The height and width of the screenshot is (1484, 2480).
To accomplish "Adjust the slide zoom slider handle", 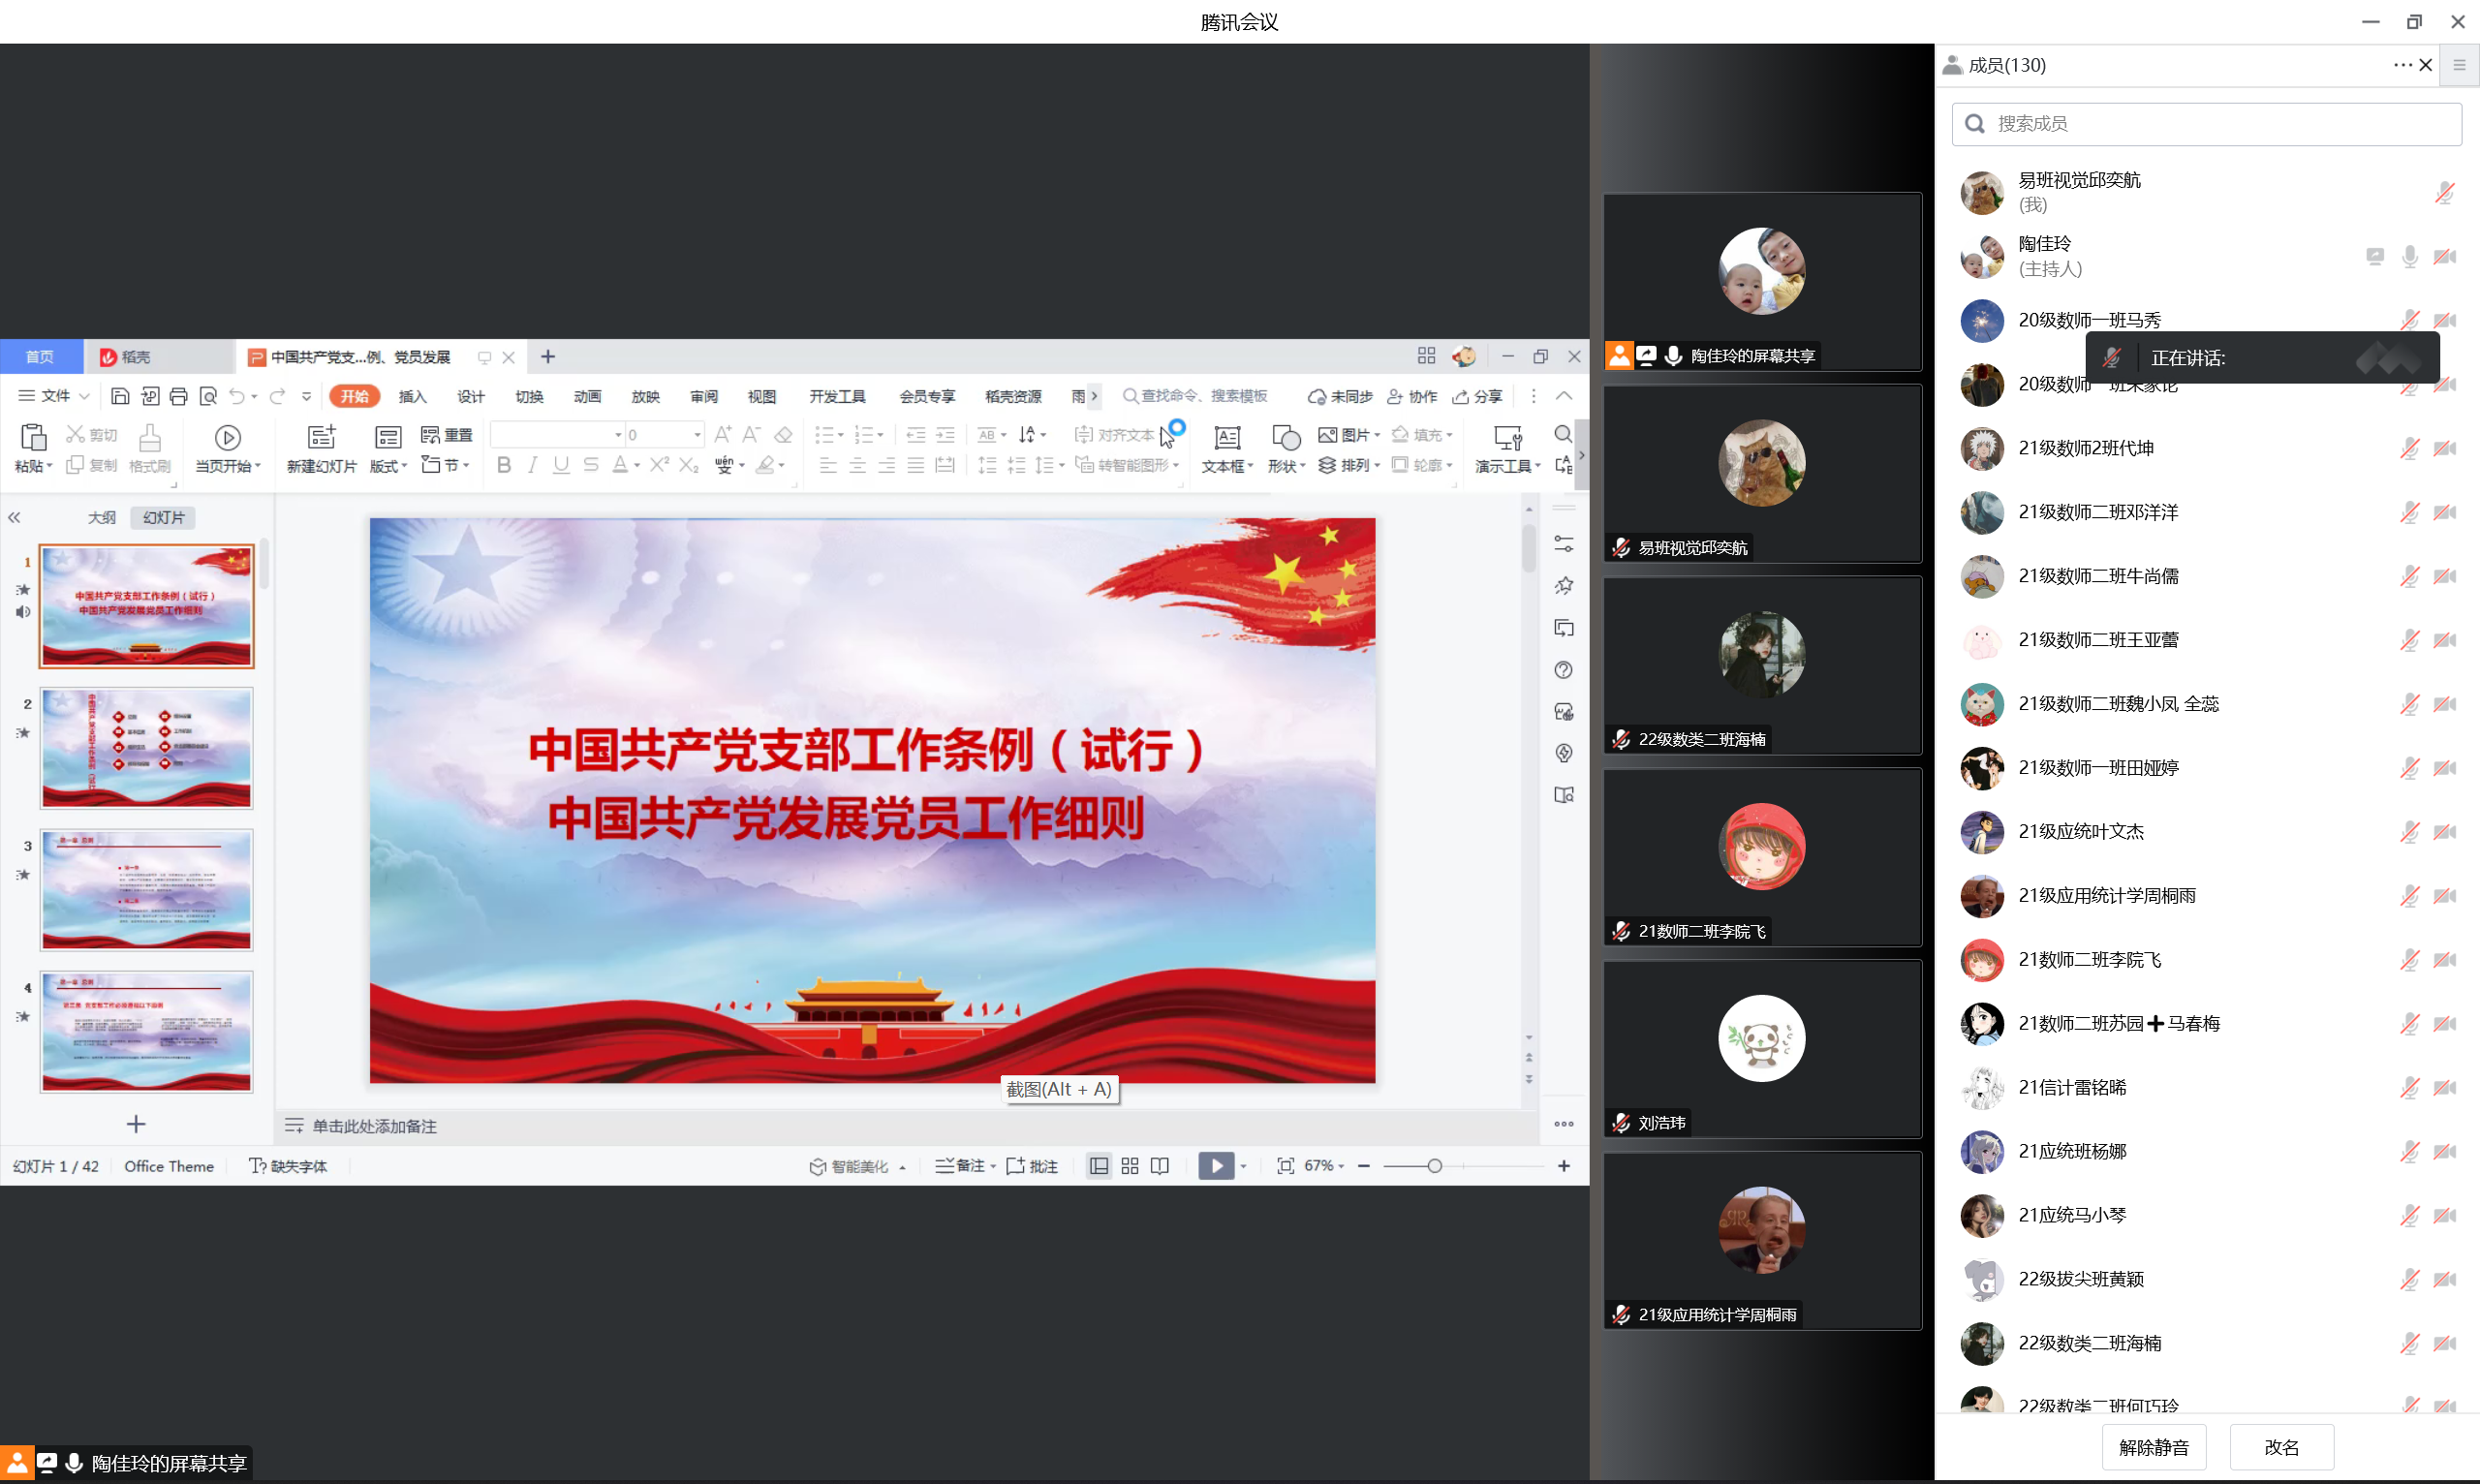I will (1434, 1166).
